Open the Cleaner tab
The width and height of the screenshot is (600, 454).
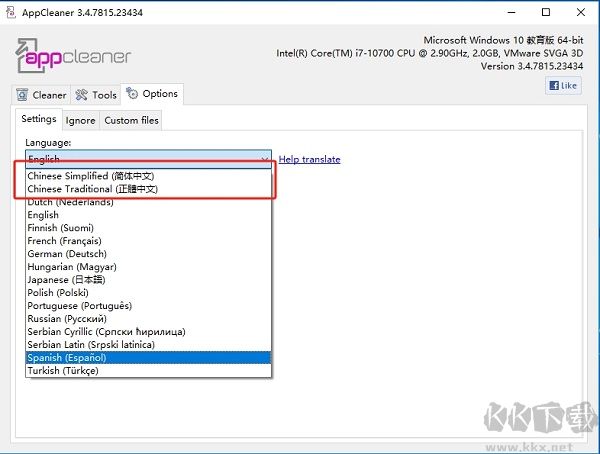pyautogui.click(x=41, y=95)
